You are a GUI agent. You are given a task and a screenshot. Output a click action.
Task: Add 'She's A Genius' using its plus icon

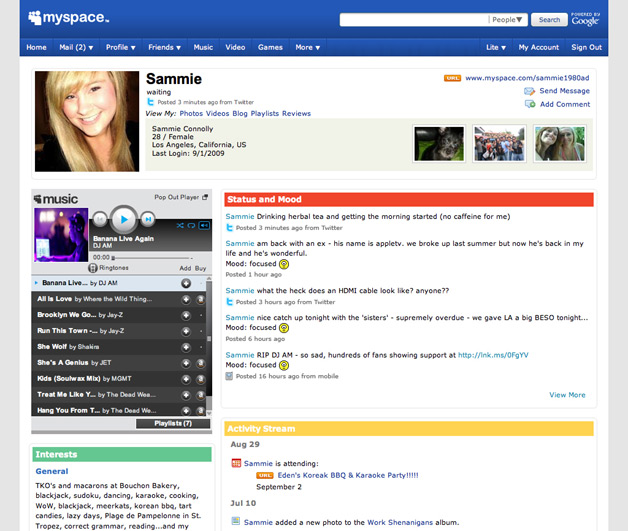click(186, 363)
